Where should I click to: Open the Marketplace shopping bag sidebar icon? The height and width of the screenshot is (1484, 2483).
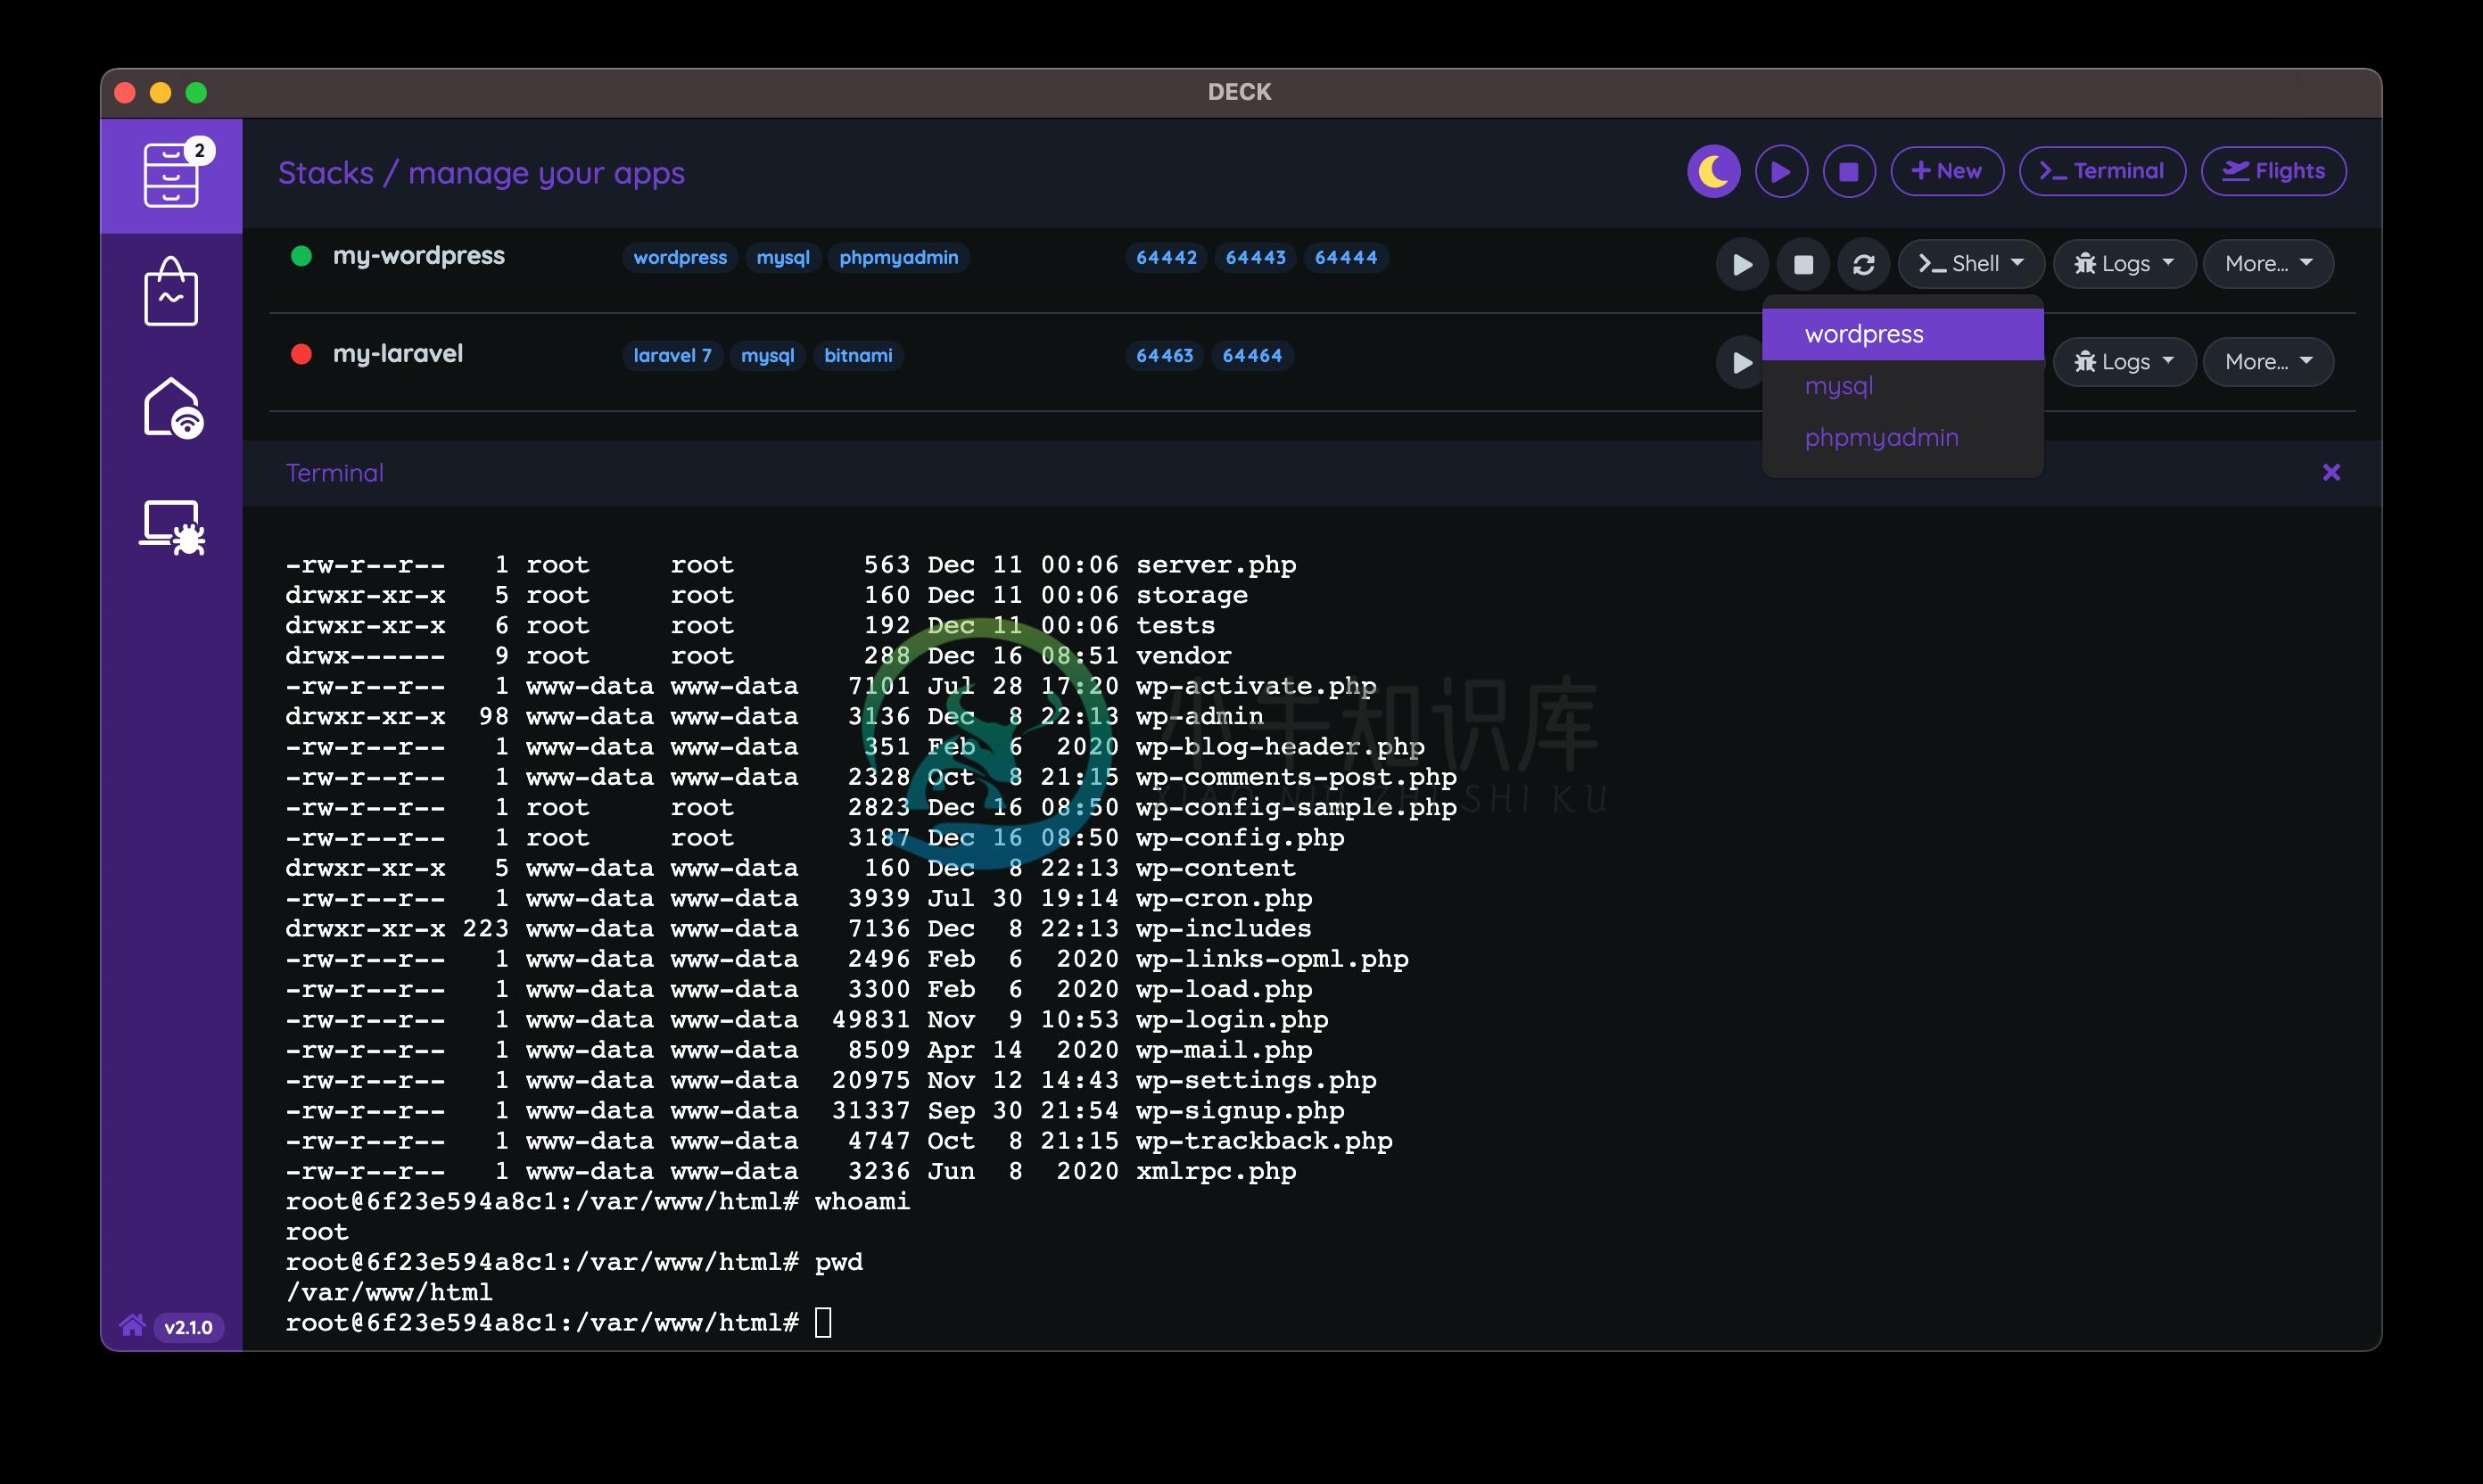[x=171, y=291]
